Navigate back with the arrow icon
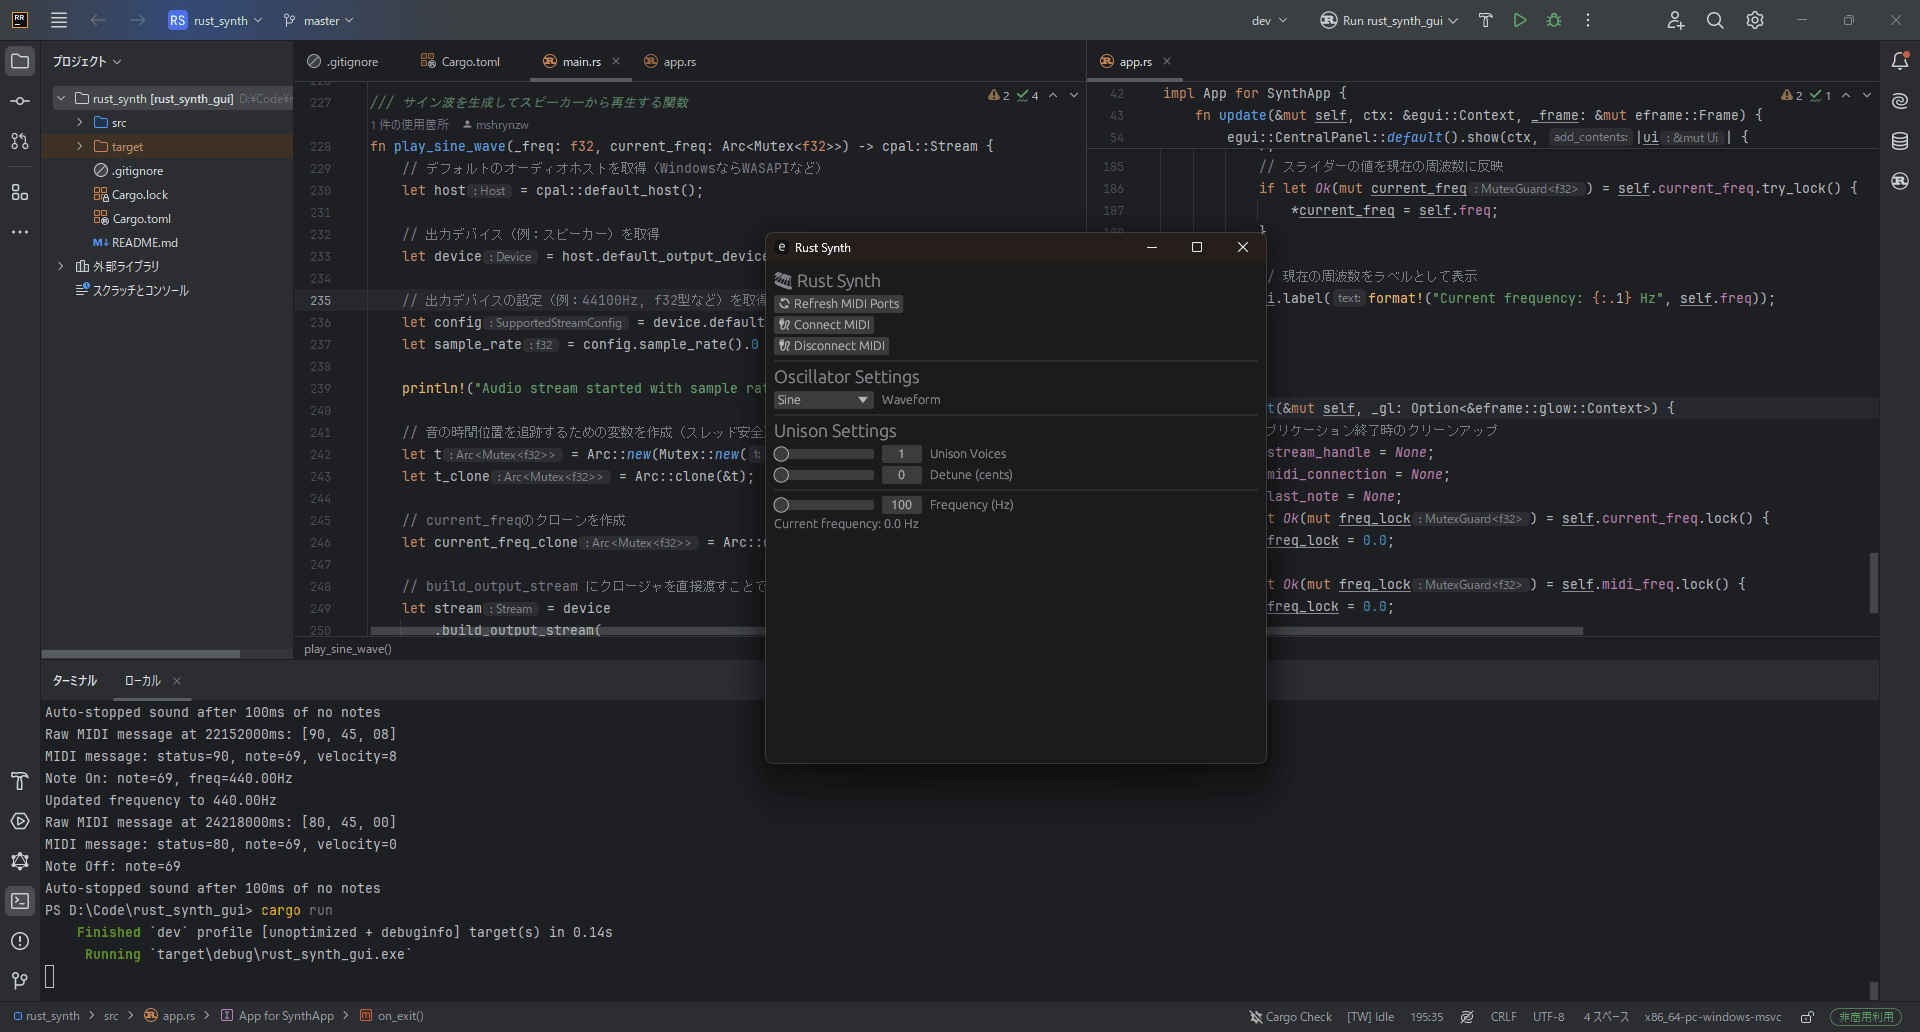Screen dimensions: 1920x1032 (x=98, y=20)
